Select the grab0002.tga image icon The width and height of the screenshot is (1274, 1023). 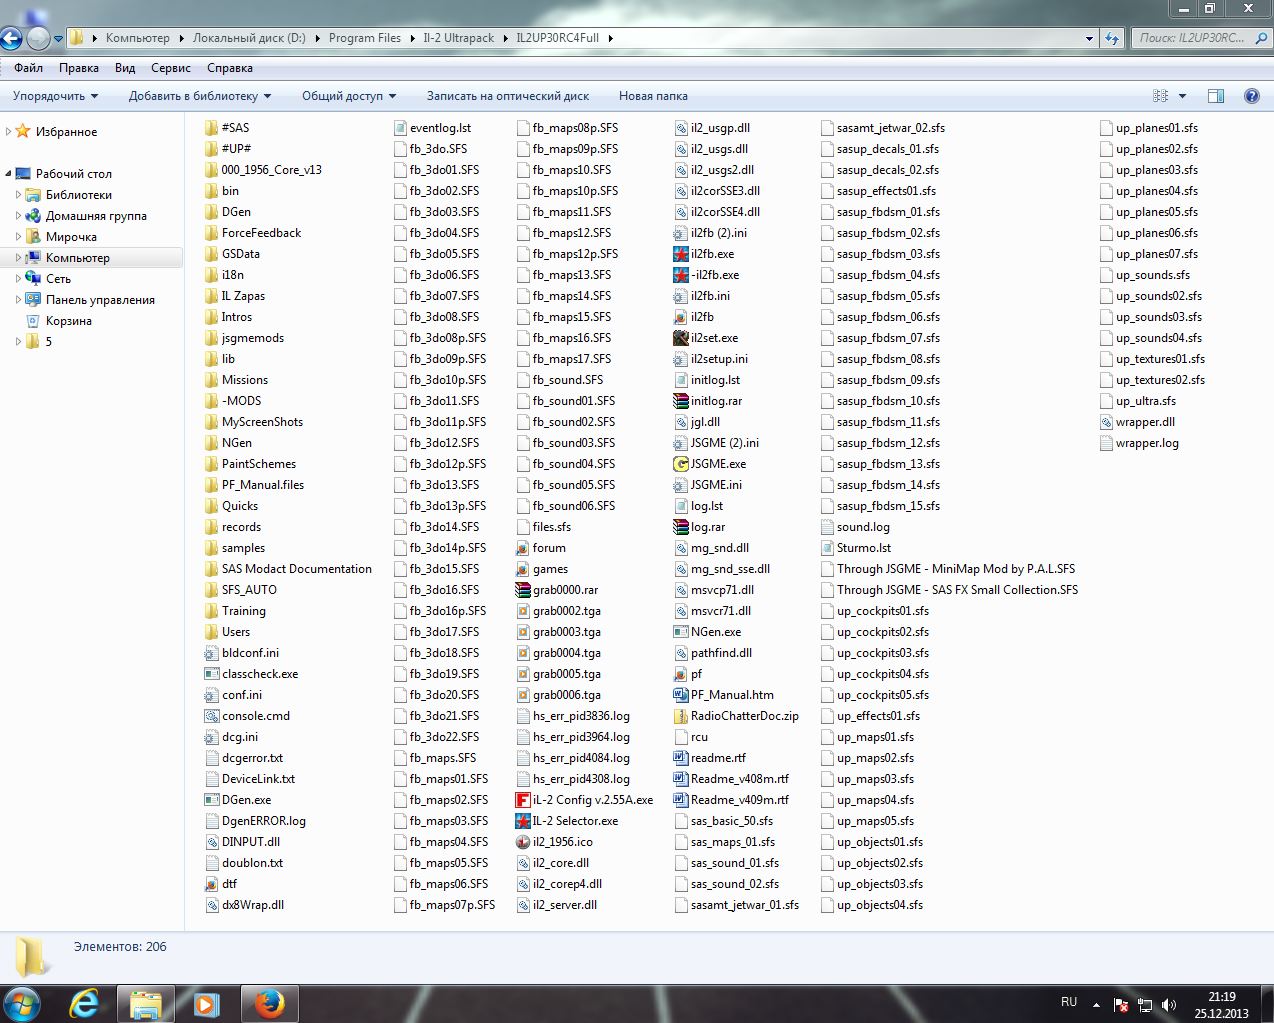point(522,611)
